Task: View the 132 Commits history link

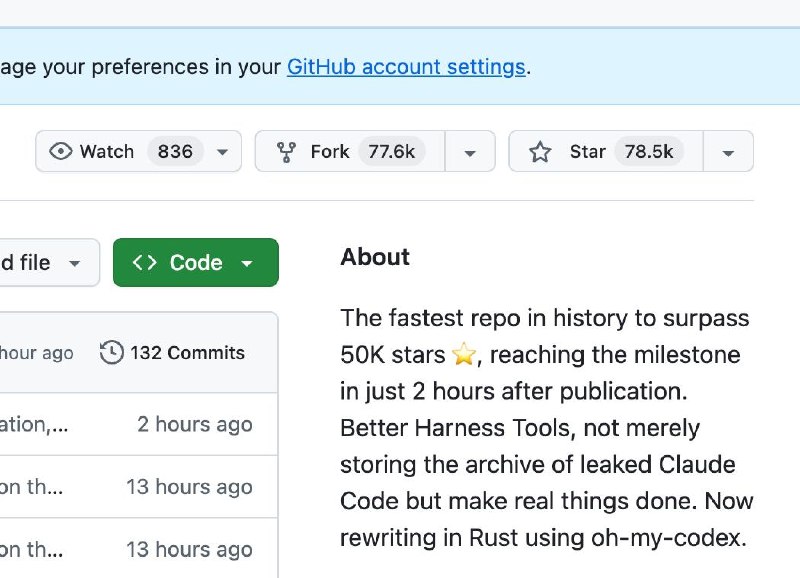Action: pyautogui.click(x=187, y=353)
